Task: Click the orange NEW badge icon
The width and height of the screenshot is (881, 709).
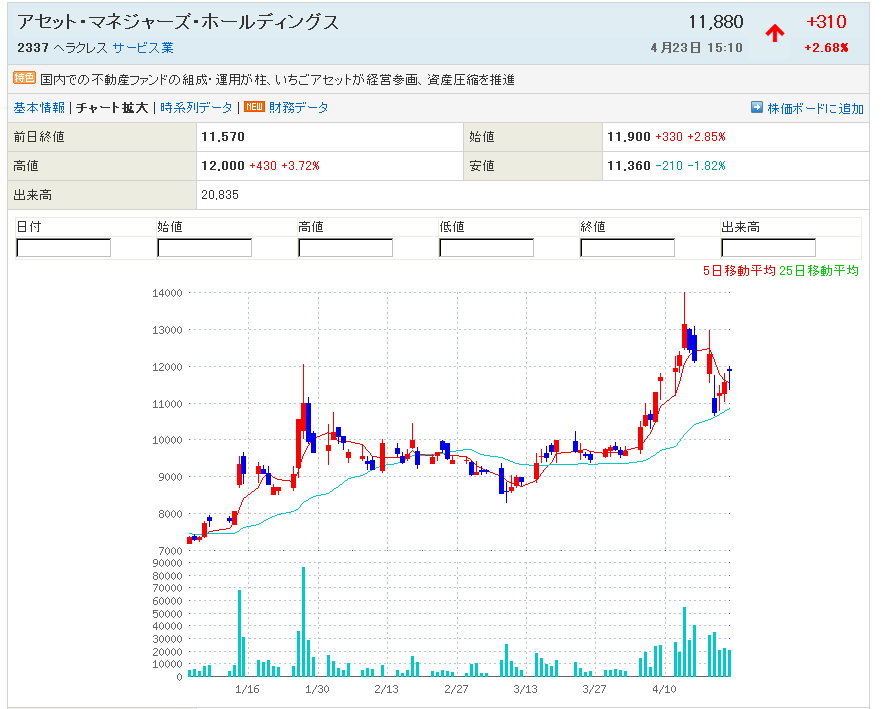Action: 254,107
